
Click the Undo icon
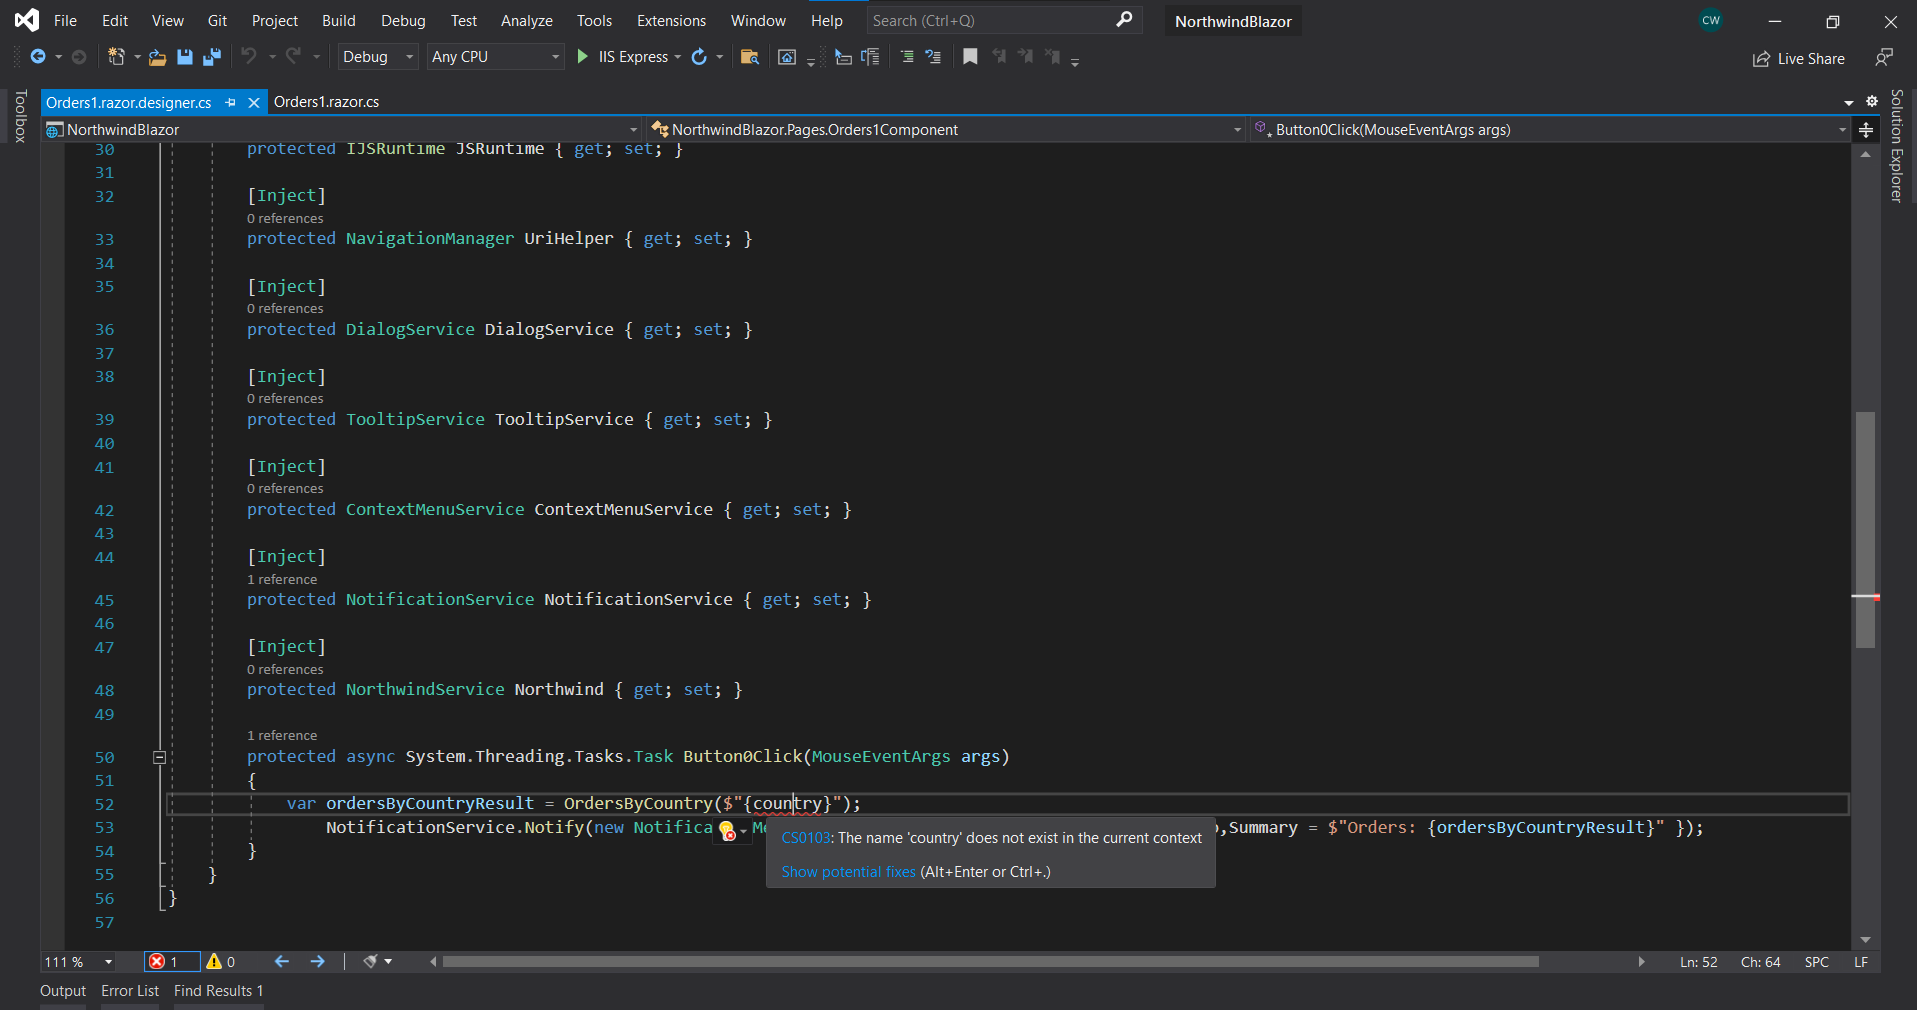(x=250, y=57)
